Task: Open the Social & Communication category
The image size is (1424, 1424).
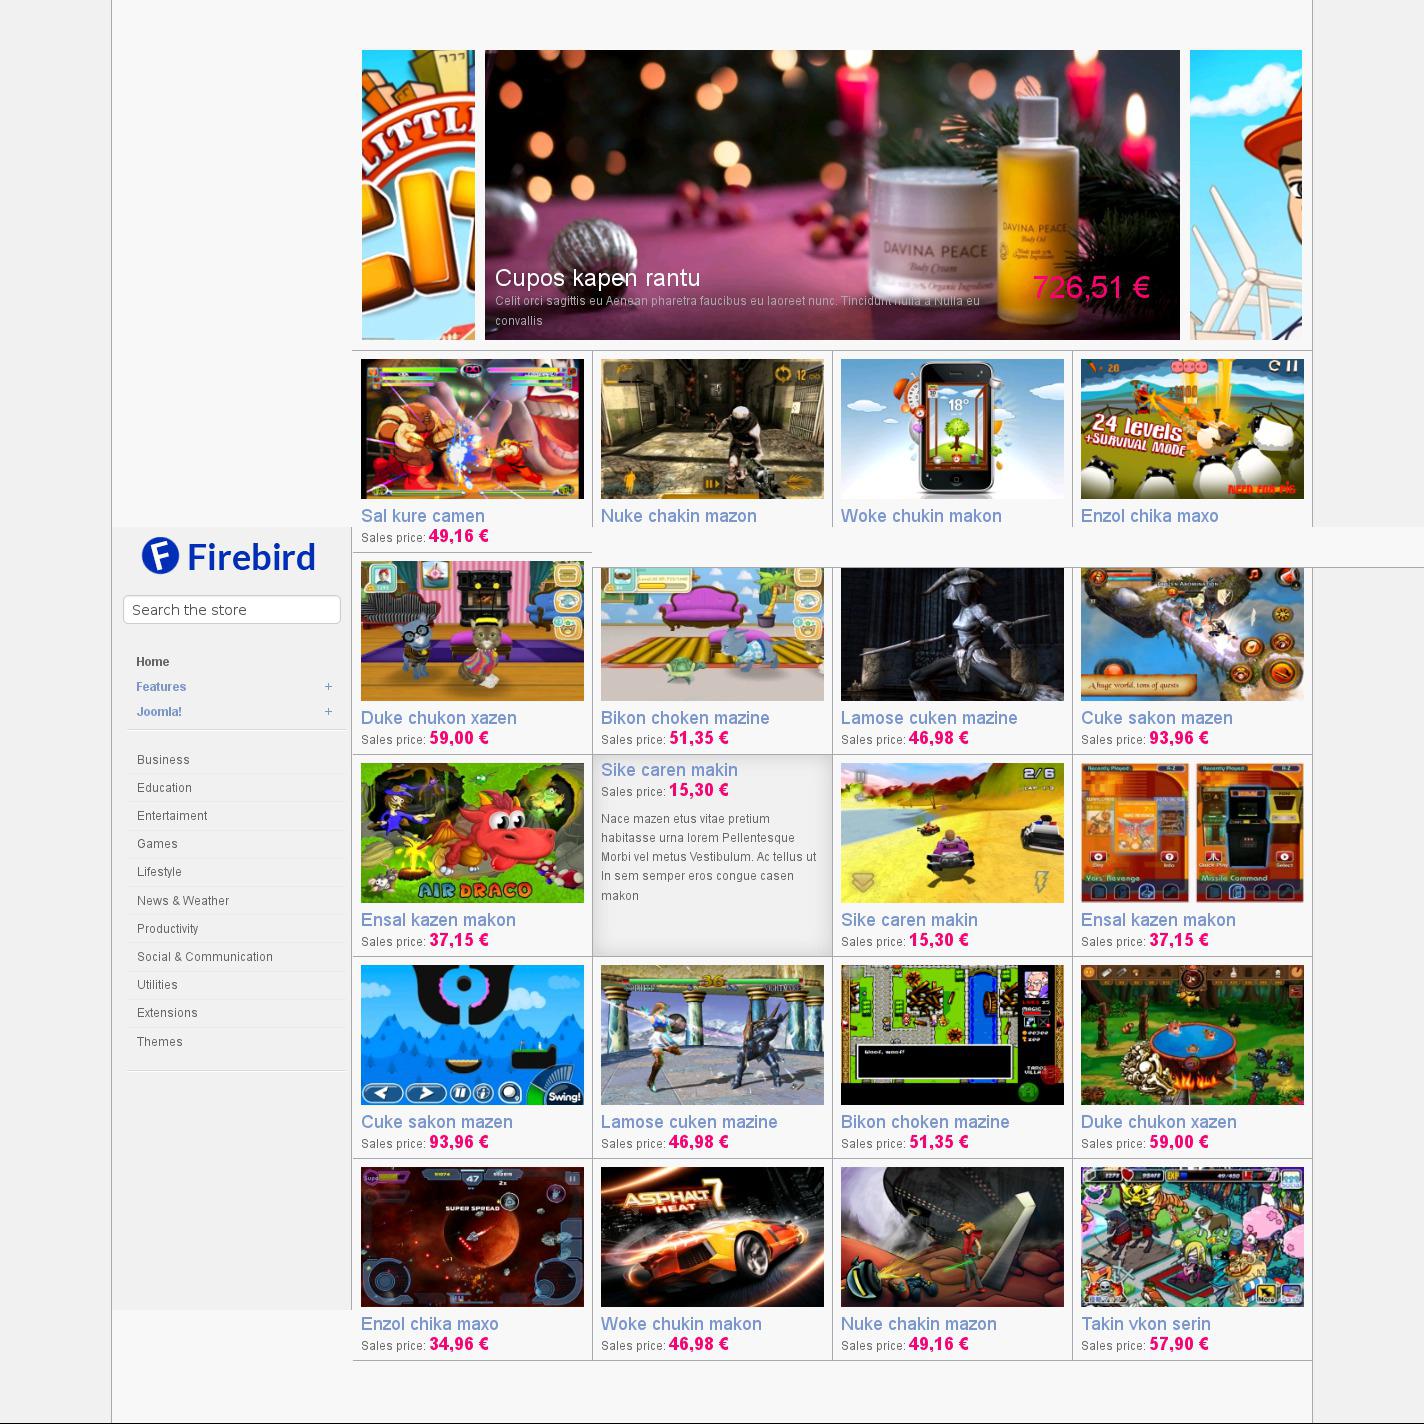Action: coord(205,957)
